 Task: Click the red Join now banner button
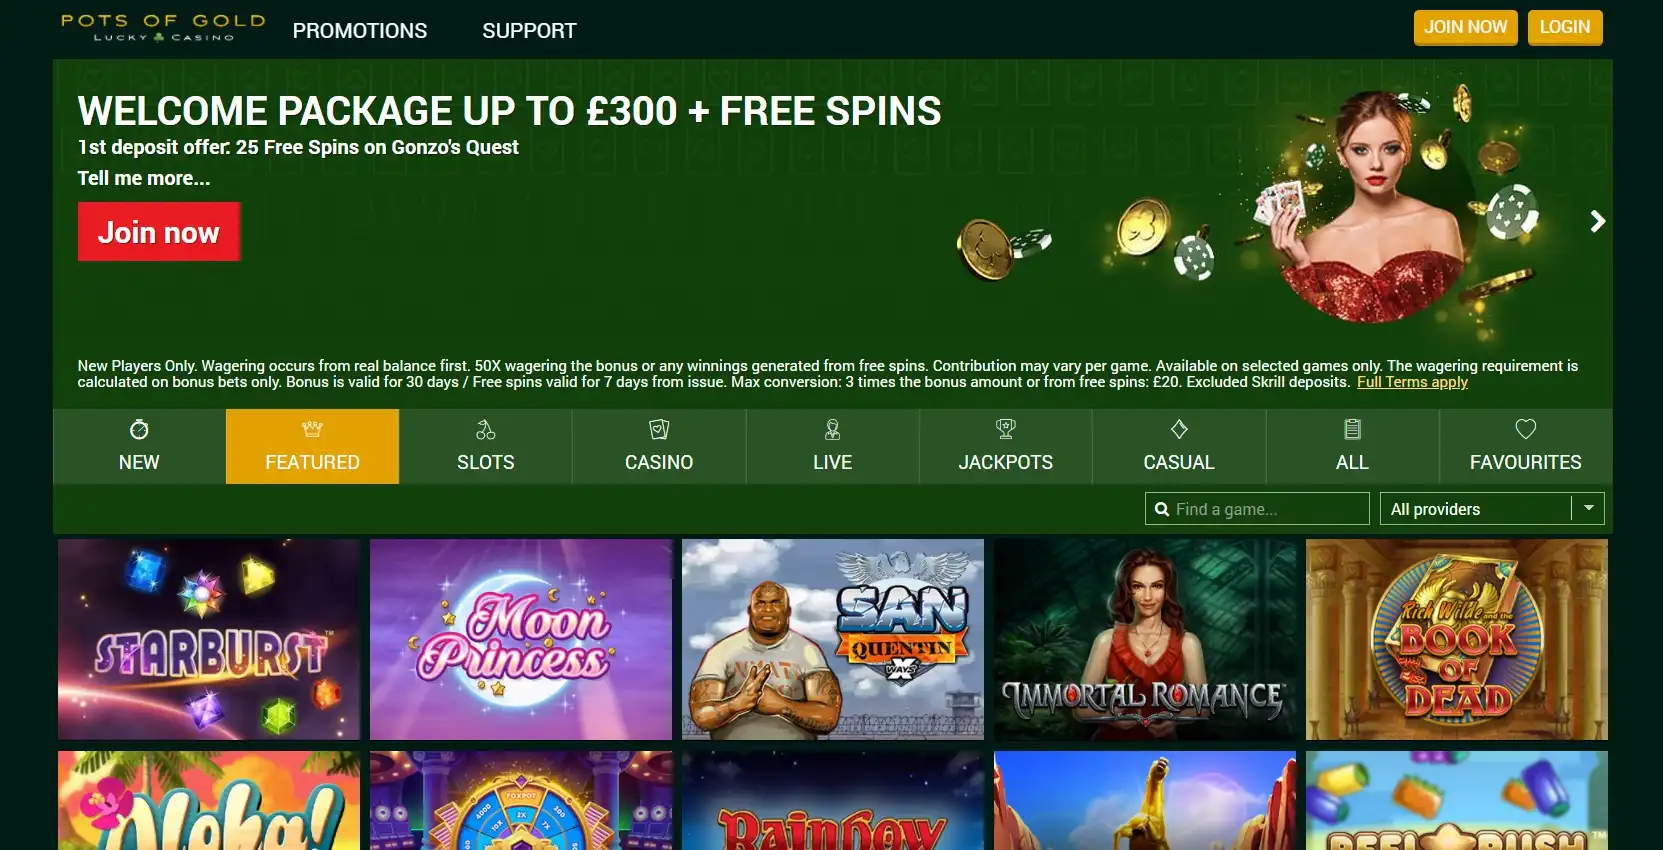[x=159, y=232]
